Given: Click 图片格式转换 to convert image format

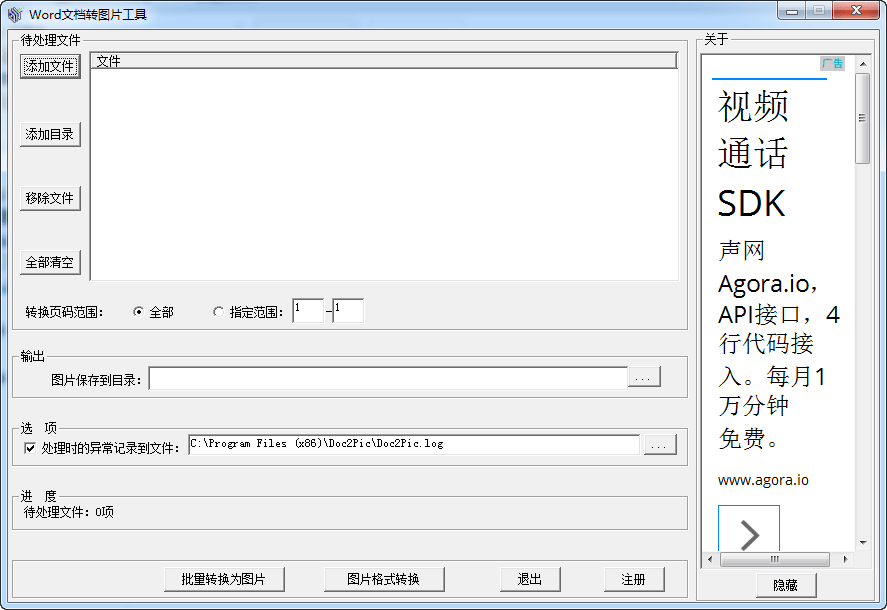Looking at the screenshot, I should (x=383, y=579).
